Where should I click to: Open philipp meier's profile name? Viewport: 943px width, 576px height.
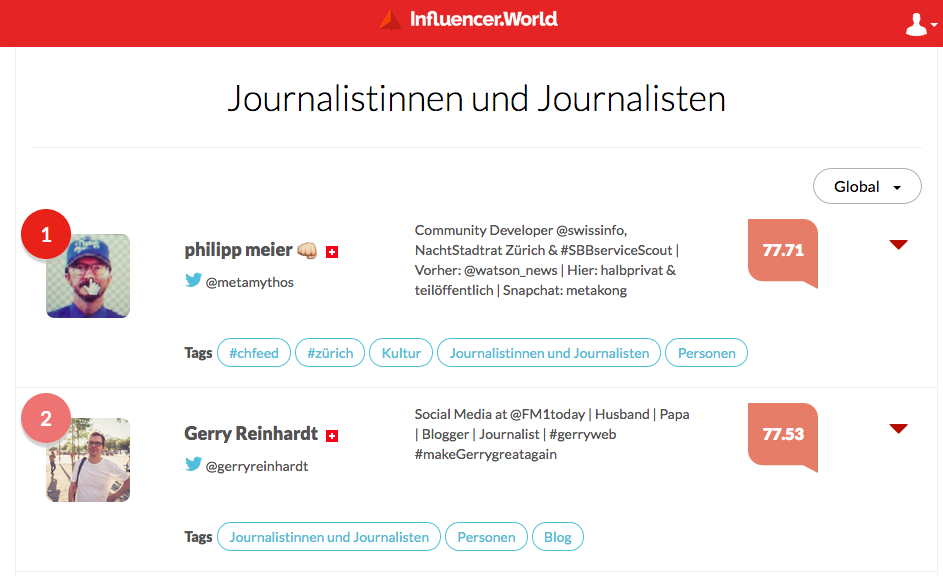point(238,250)
